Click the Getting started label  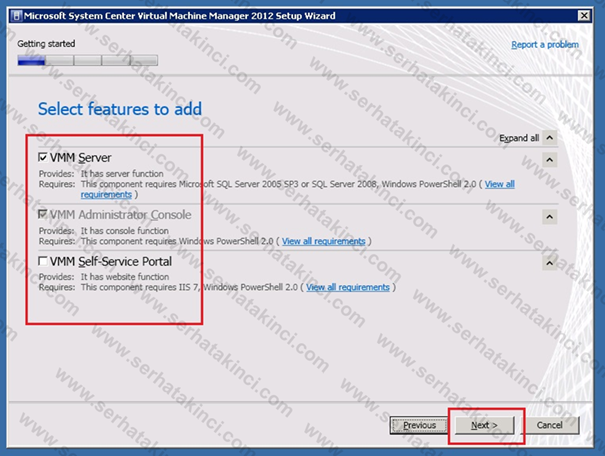pos(46,44)
